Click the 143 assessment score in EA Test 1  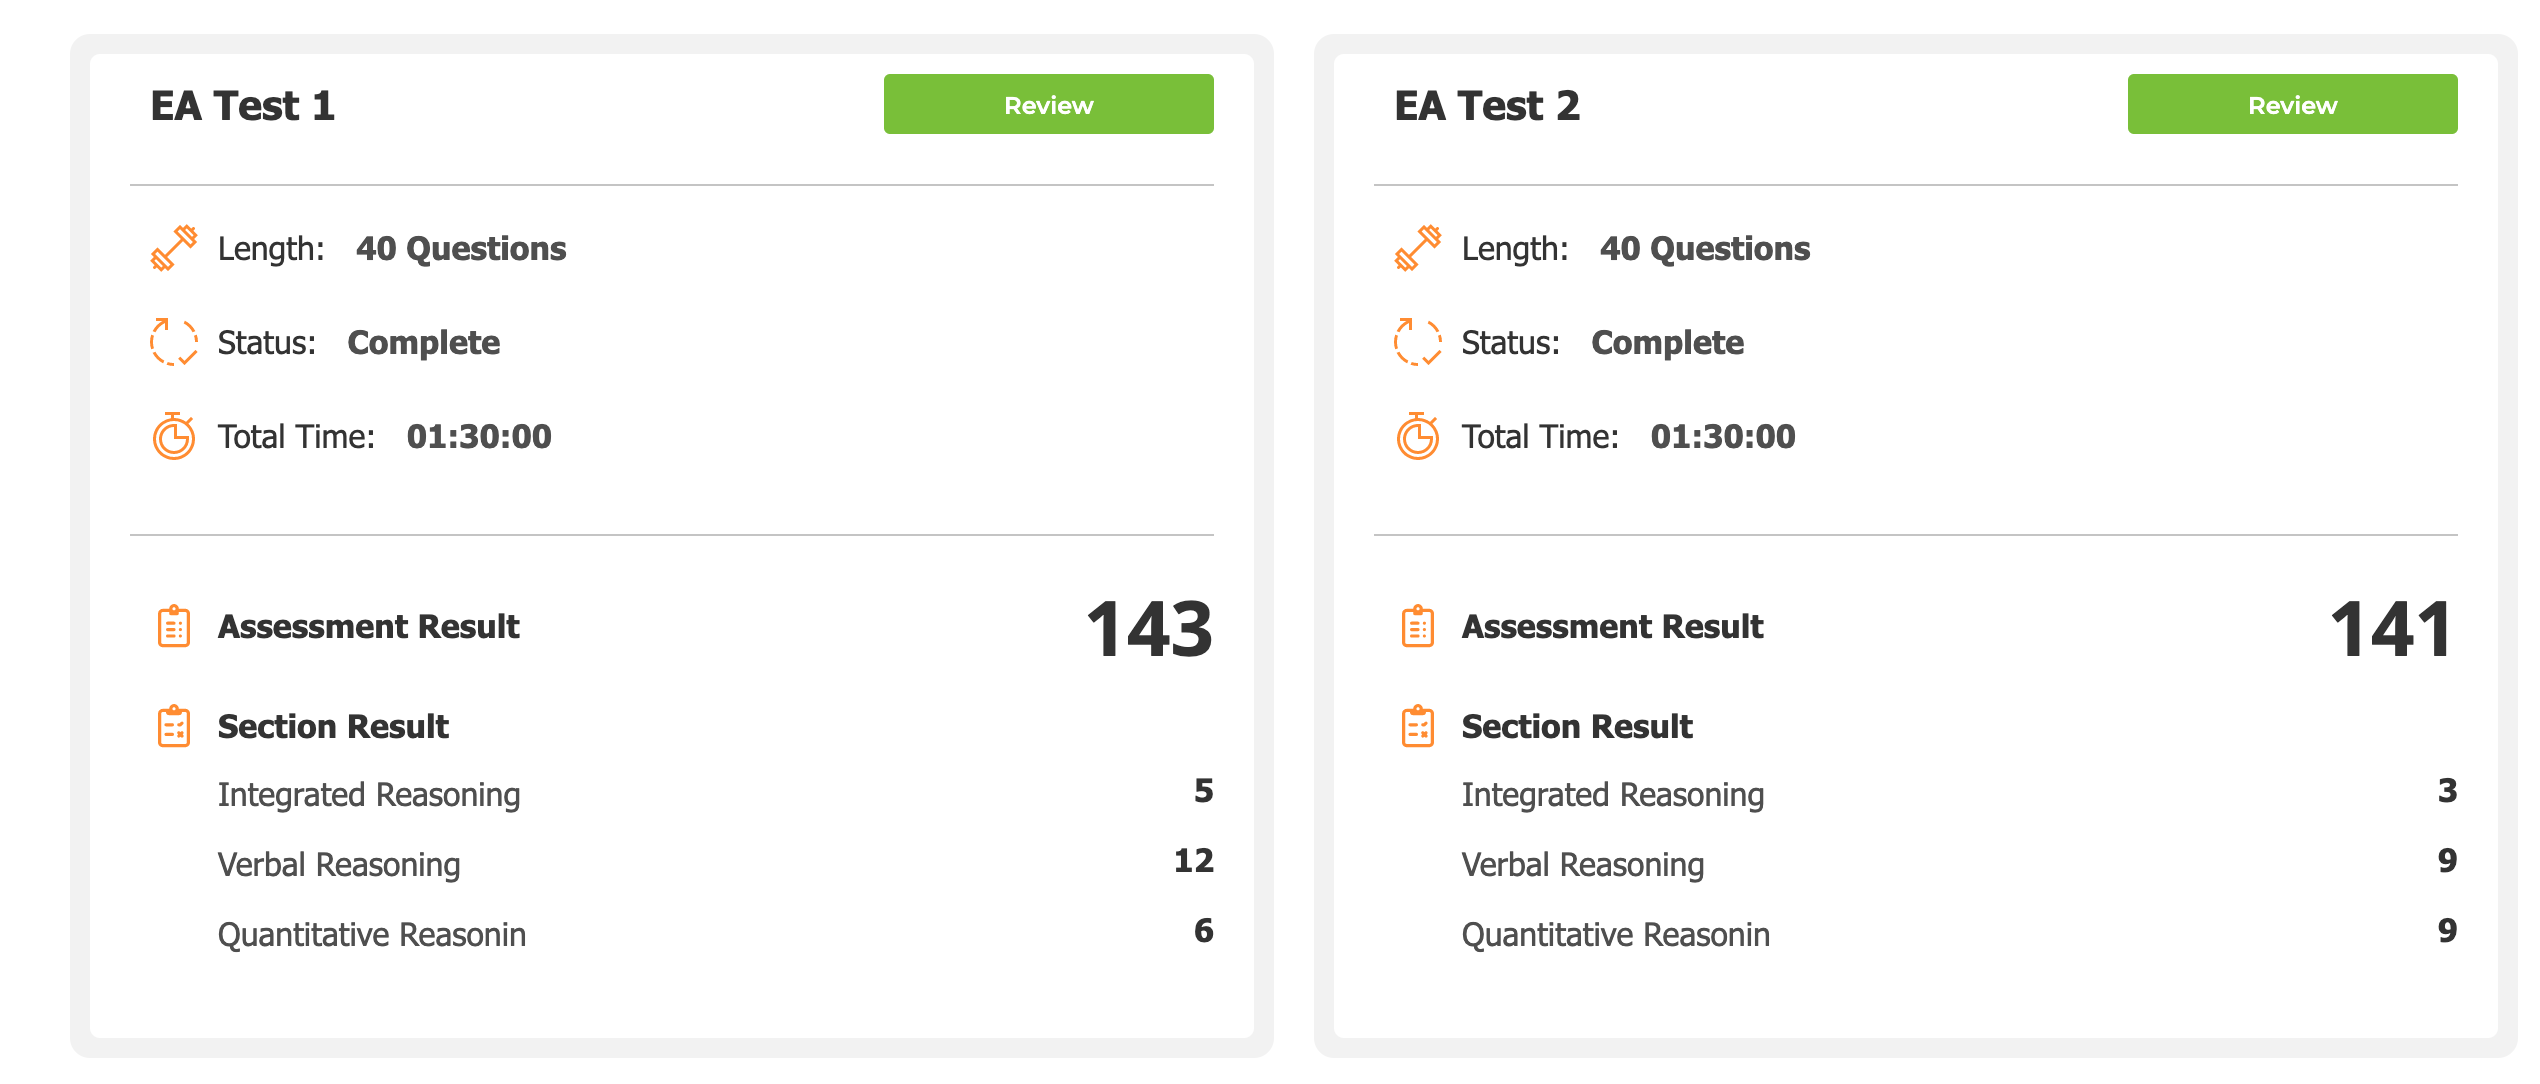tap(1149, 630)
